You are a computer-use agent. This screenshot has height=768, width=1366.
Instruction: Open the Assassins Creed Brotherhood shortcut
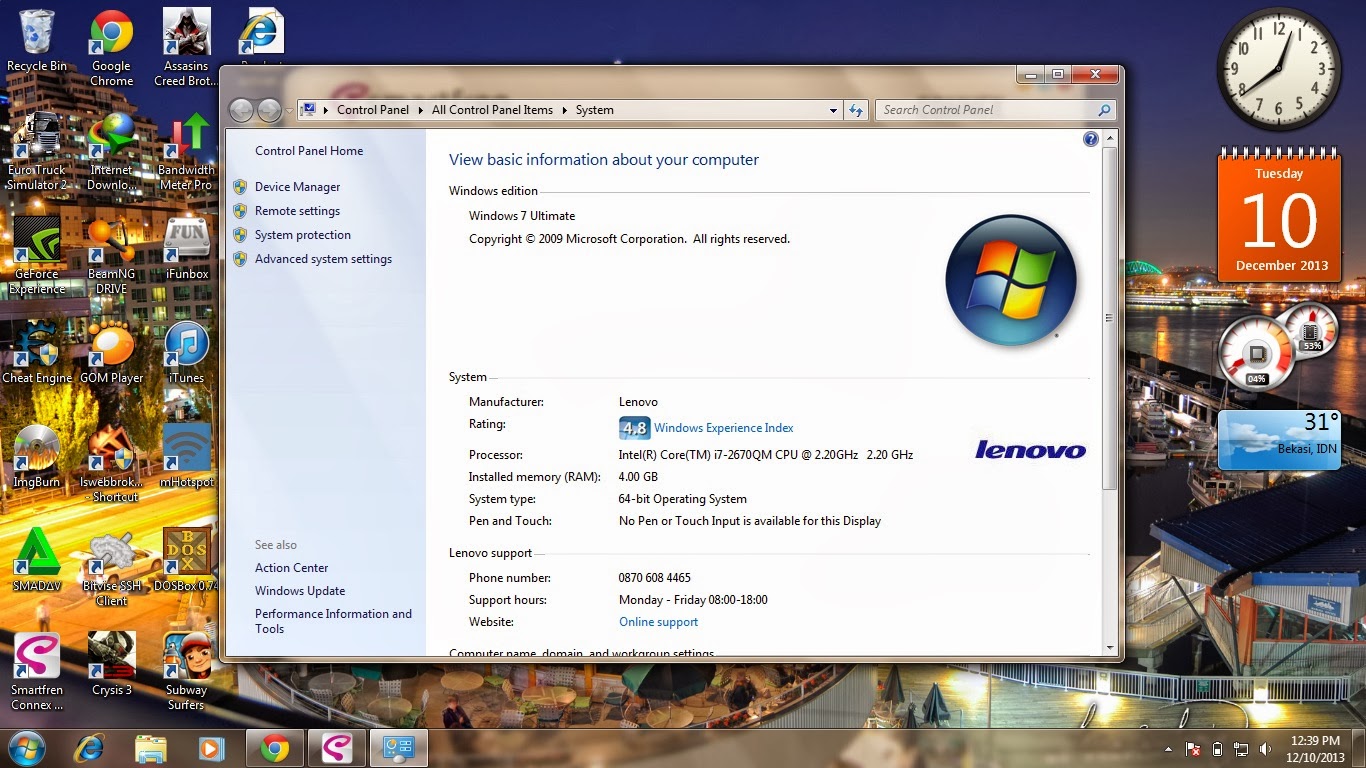(186, 47)
